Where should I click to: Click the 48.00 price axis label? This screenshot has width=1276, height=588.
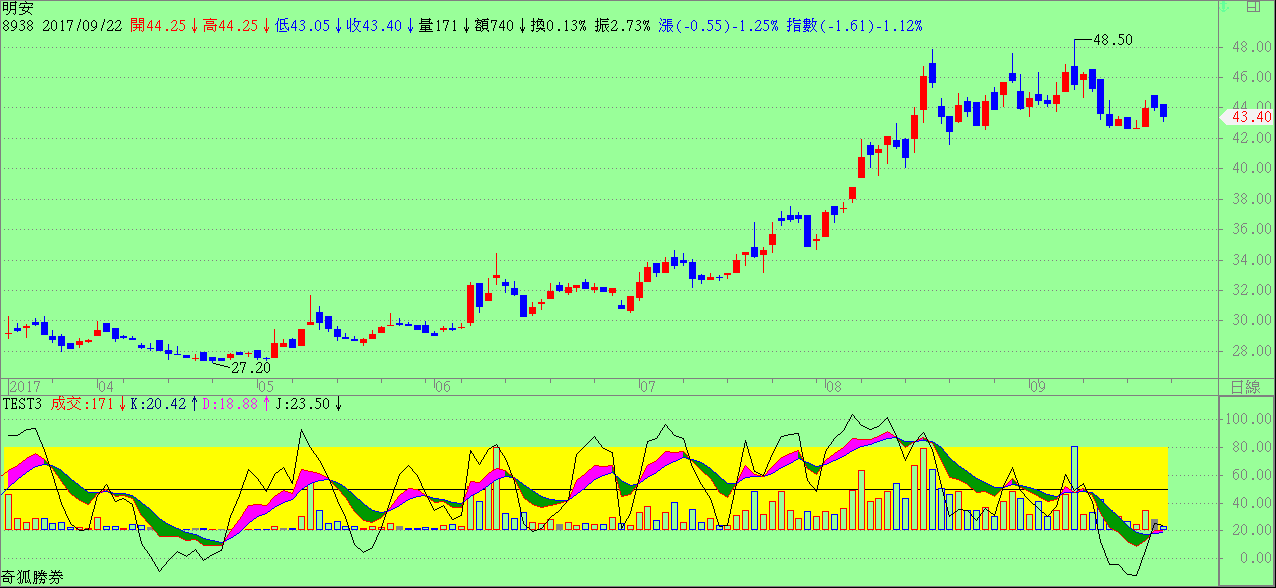tap(1251, 47)
